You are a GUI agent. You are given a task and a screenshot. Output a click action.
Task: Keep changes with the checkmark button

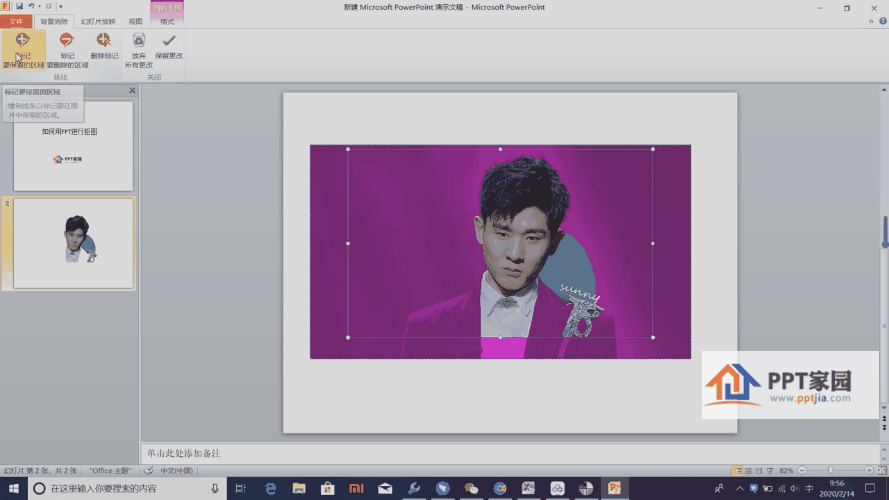[169, 46]
